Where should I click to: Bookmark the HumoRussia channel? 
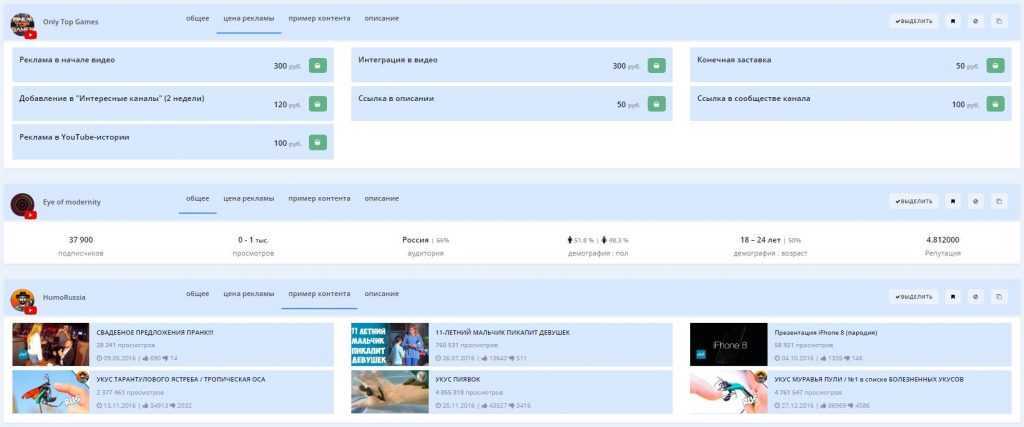click(952, 297)
